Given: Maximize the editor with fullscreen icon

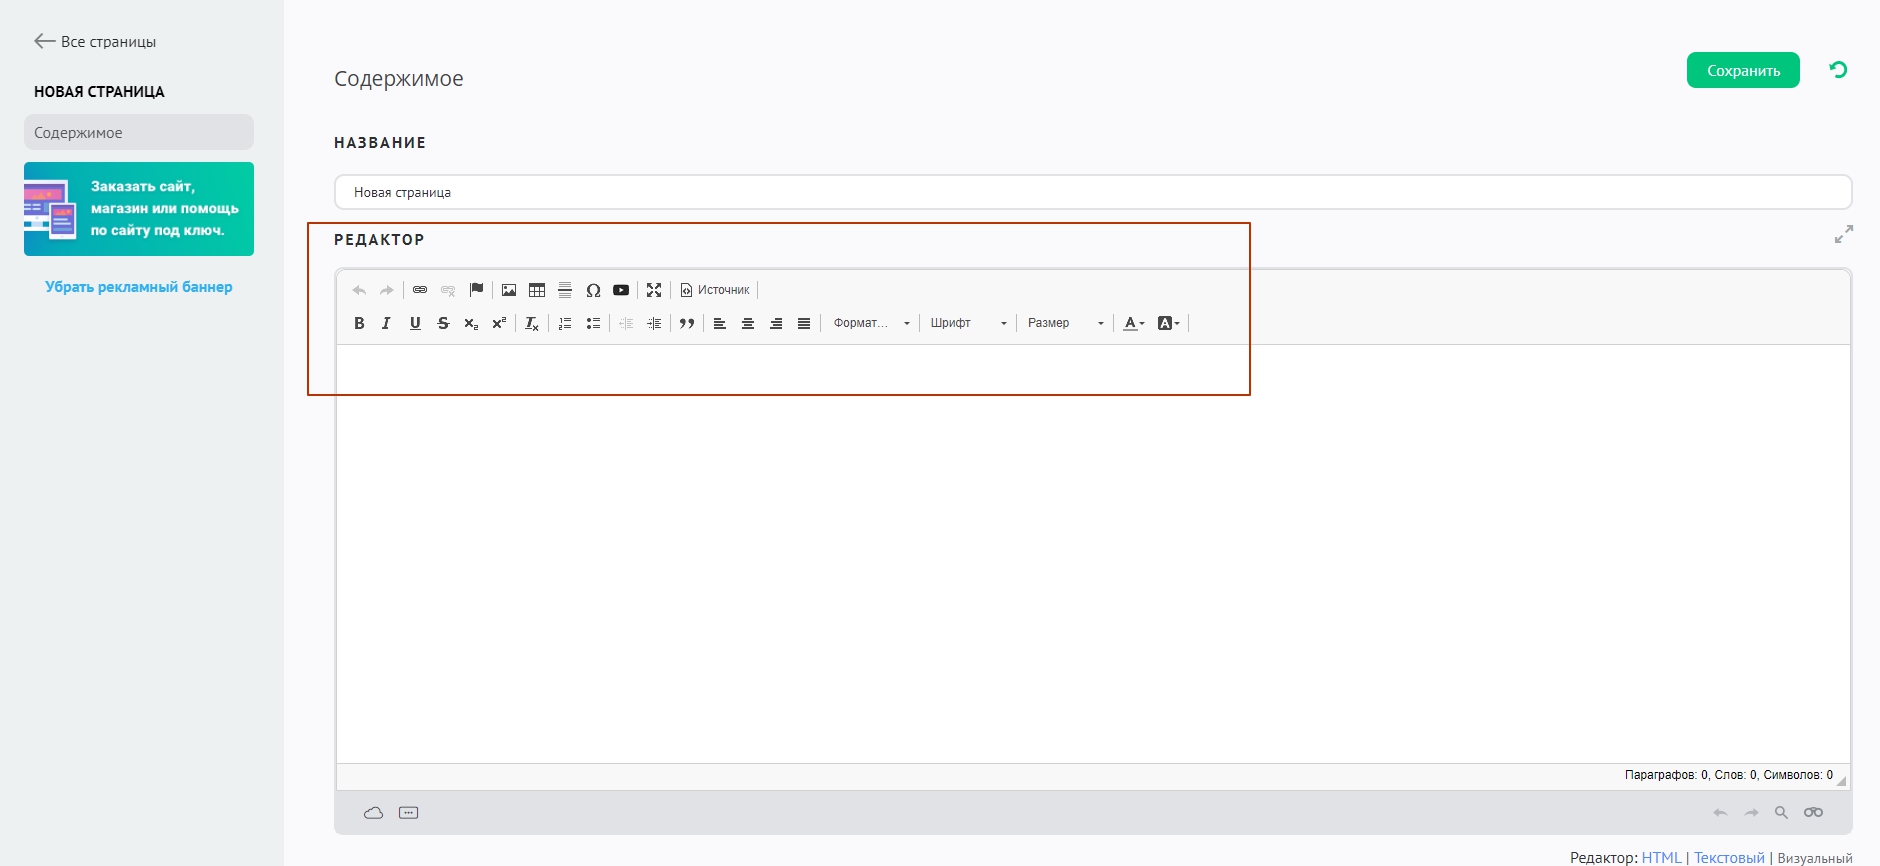Looking at the screenshot, I should pos(654,290).
